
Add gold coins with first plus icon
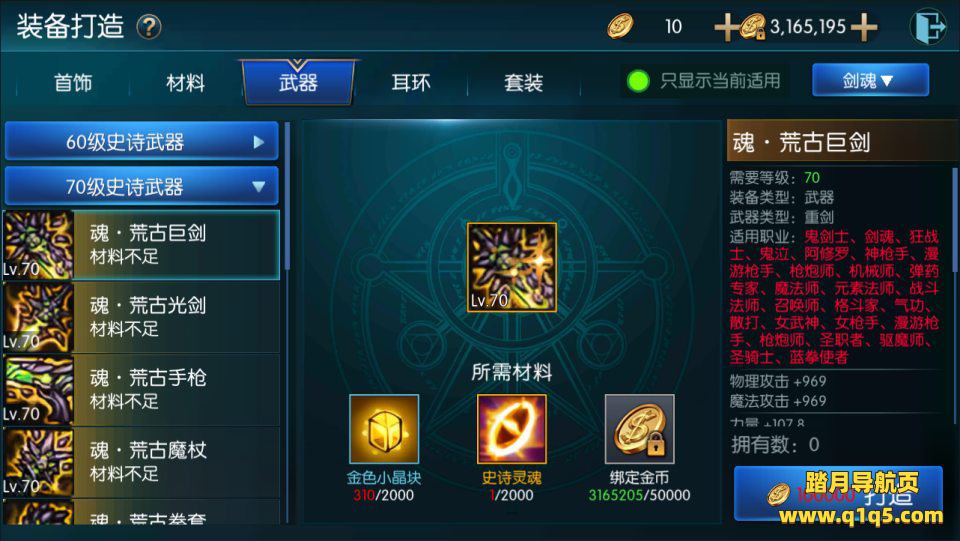(727, 28)
